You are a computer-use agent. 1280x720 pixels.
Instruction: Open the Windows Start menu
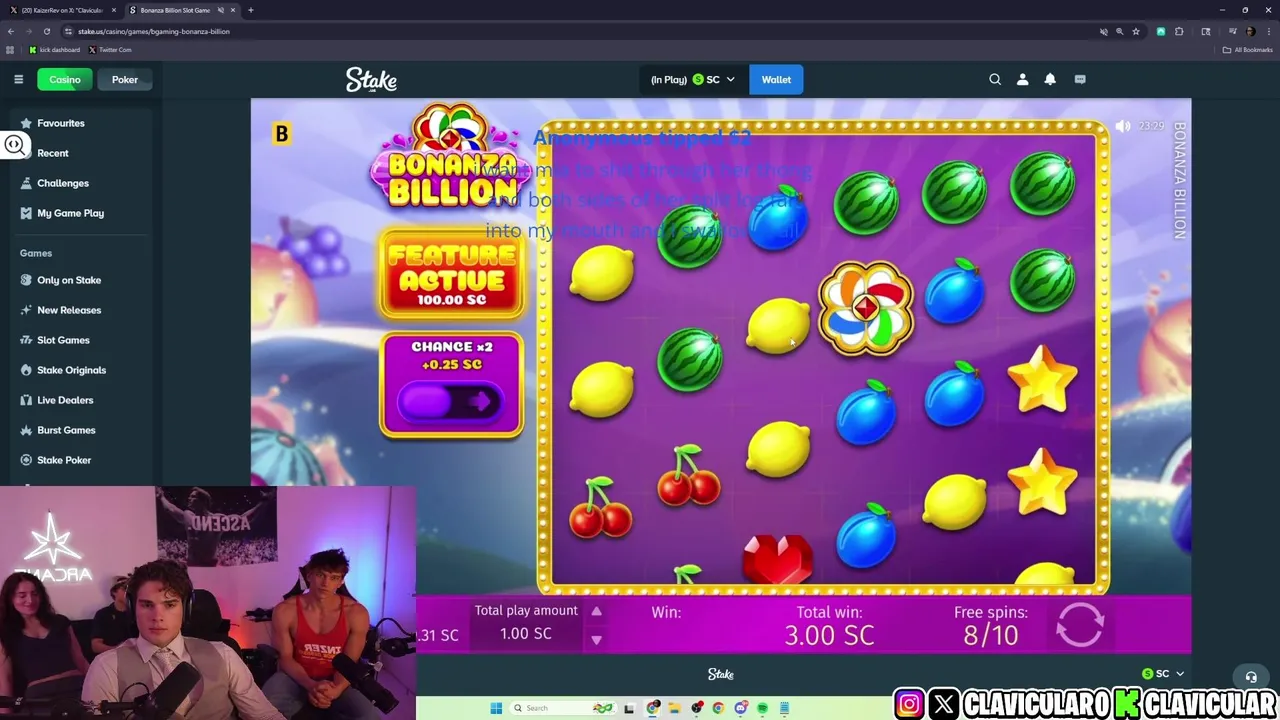click(496, 708)
